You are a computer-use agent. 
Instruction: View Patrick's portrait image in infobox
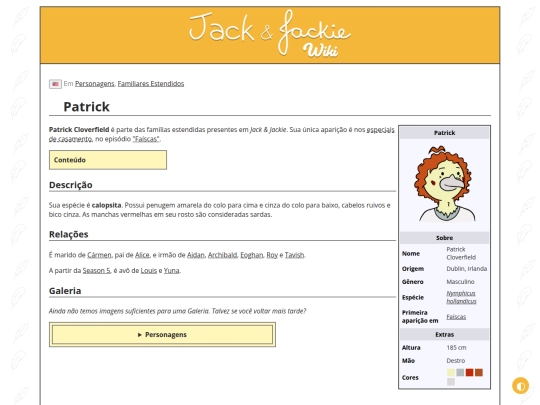tap(444, 184)
